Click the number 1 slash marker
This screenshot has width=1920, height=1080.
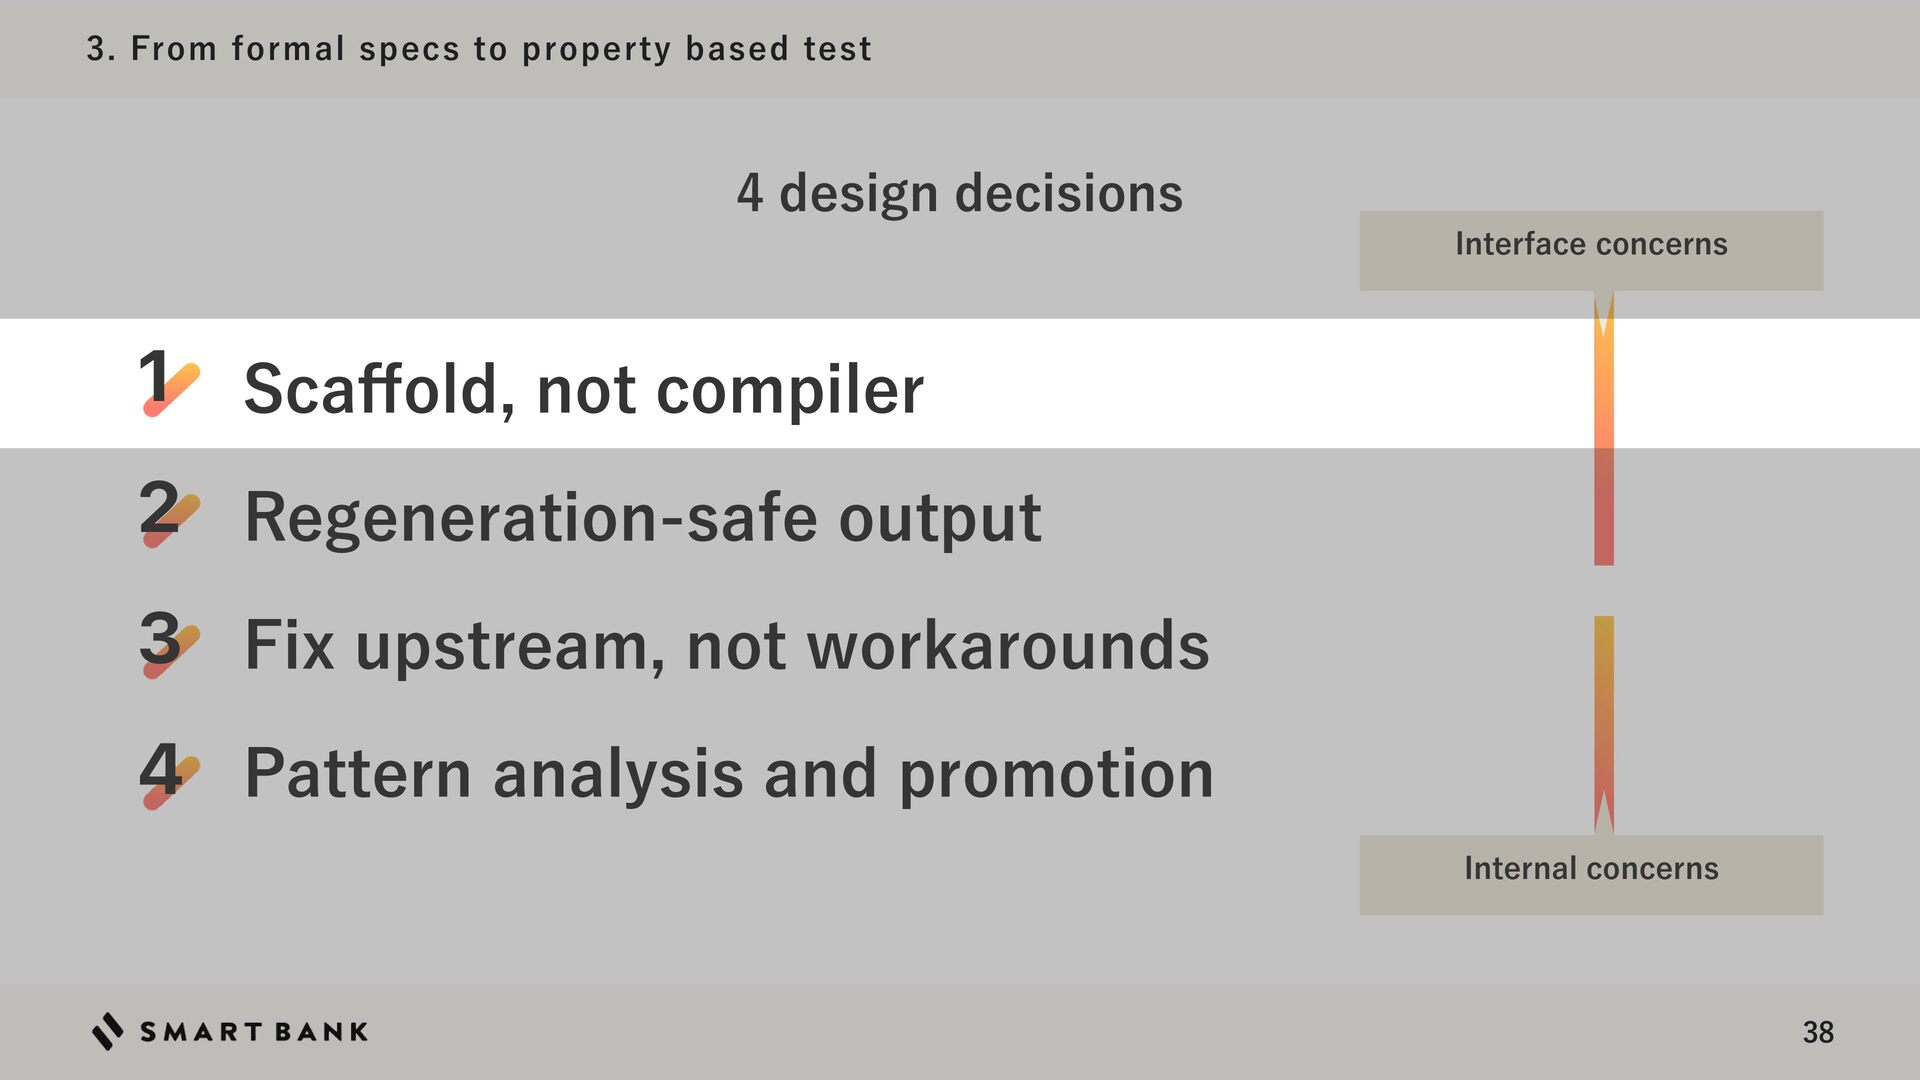tap(170, 383)
